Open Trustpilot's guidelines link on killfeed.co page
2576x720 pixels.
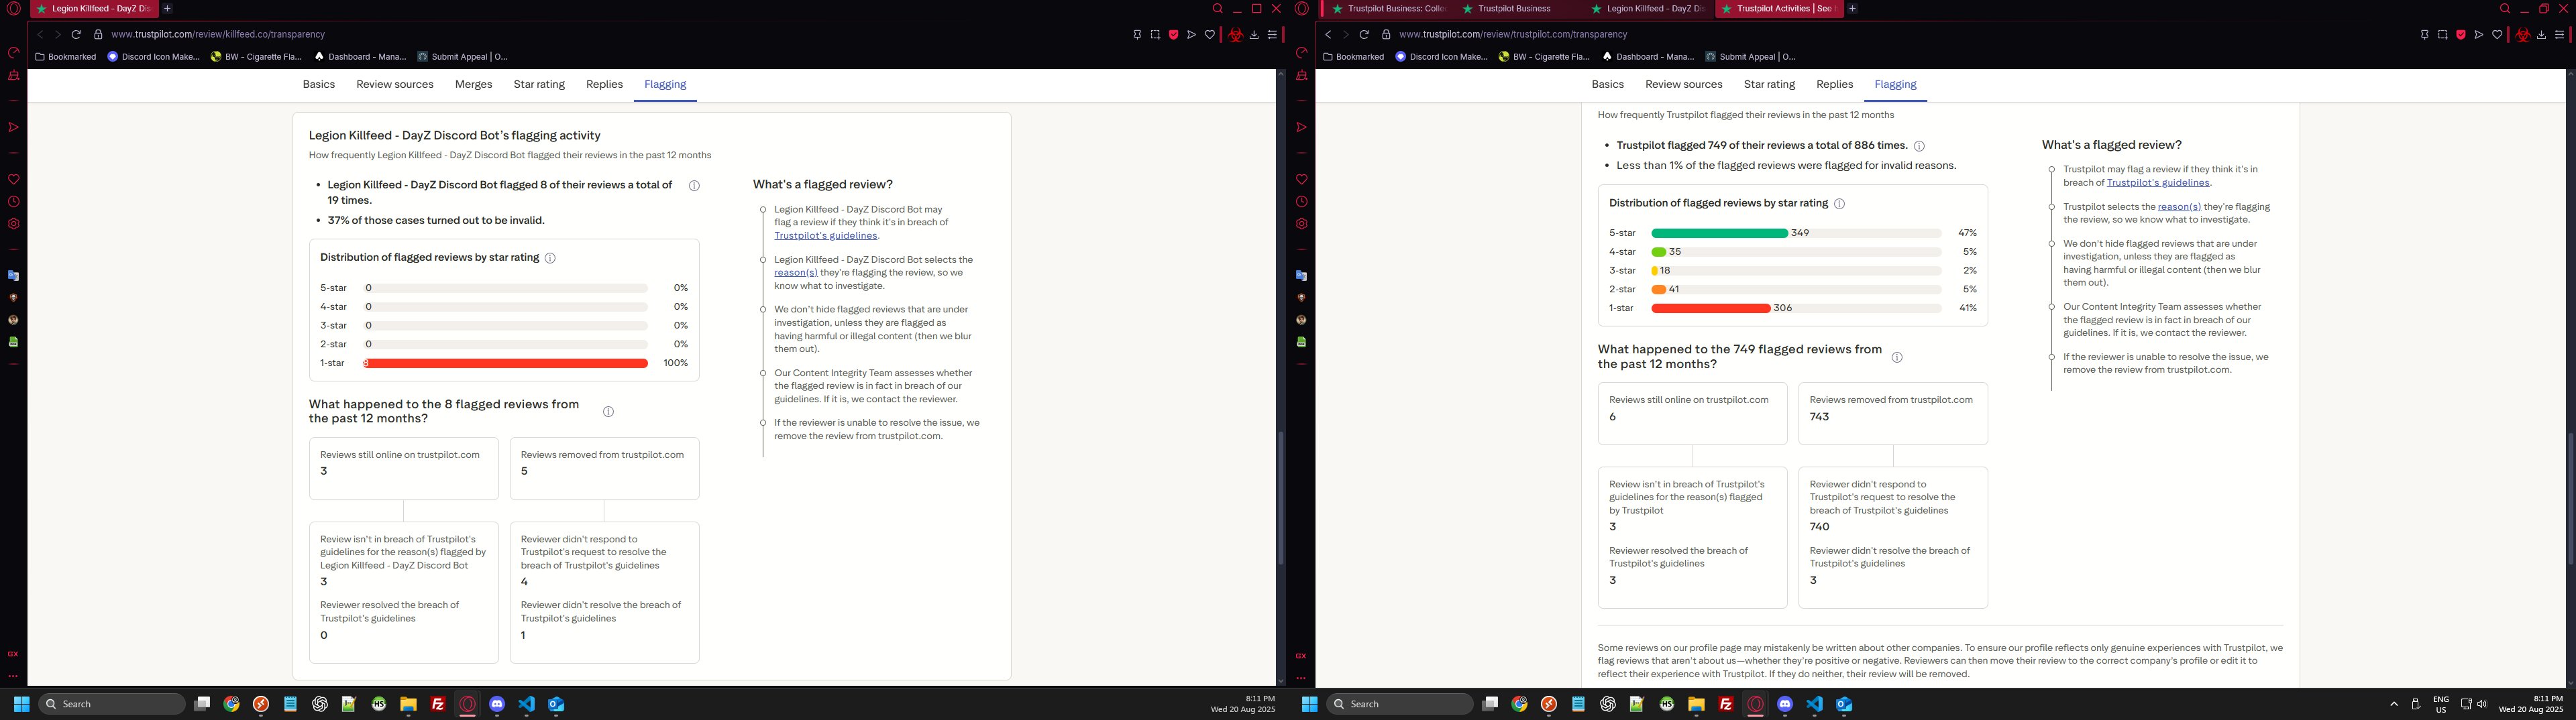(x=825, y=236)
